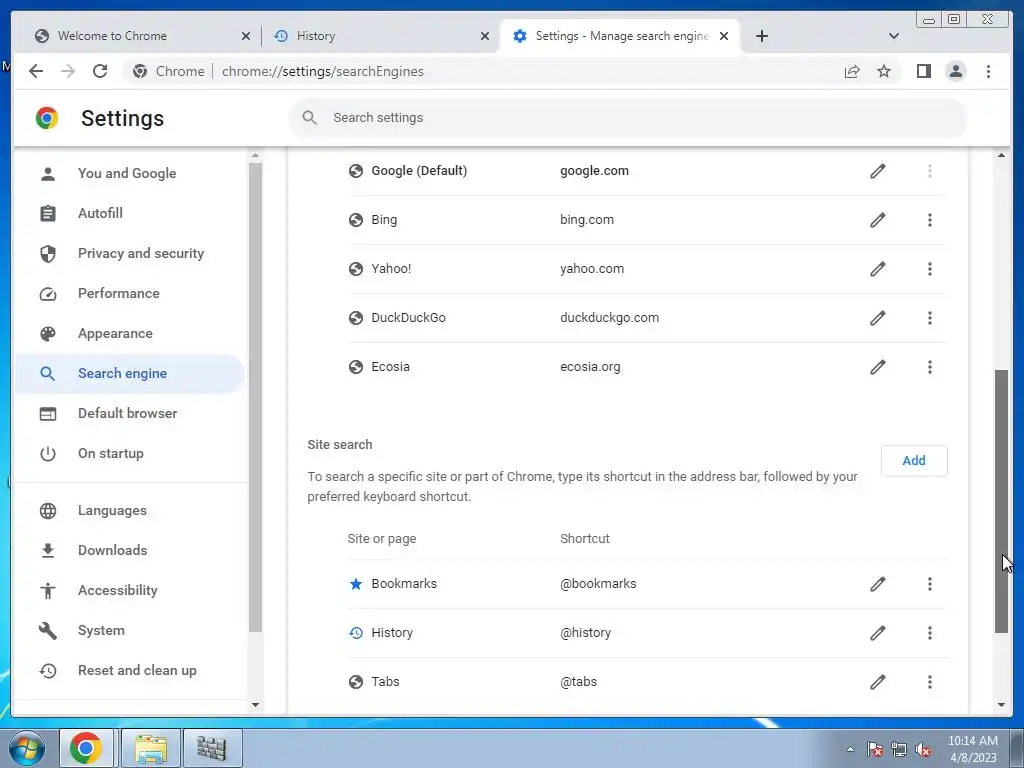The image size is (1024, 768).
Task: Open Reset and clean up settings
Action: click(129, 671)
